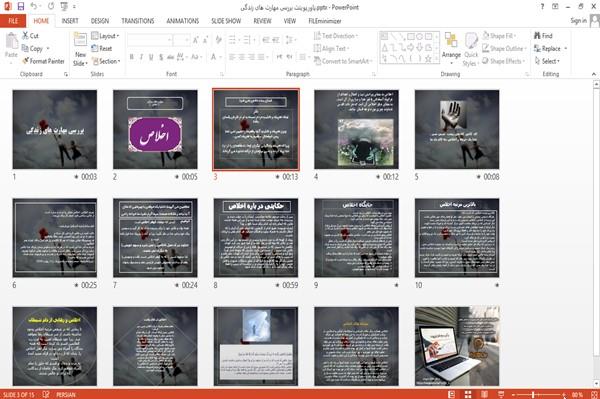Open the Arrange tool in Drawing group
This screenshot has height=399, width=600.
(x=451, y=47)
